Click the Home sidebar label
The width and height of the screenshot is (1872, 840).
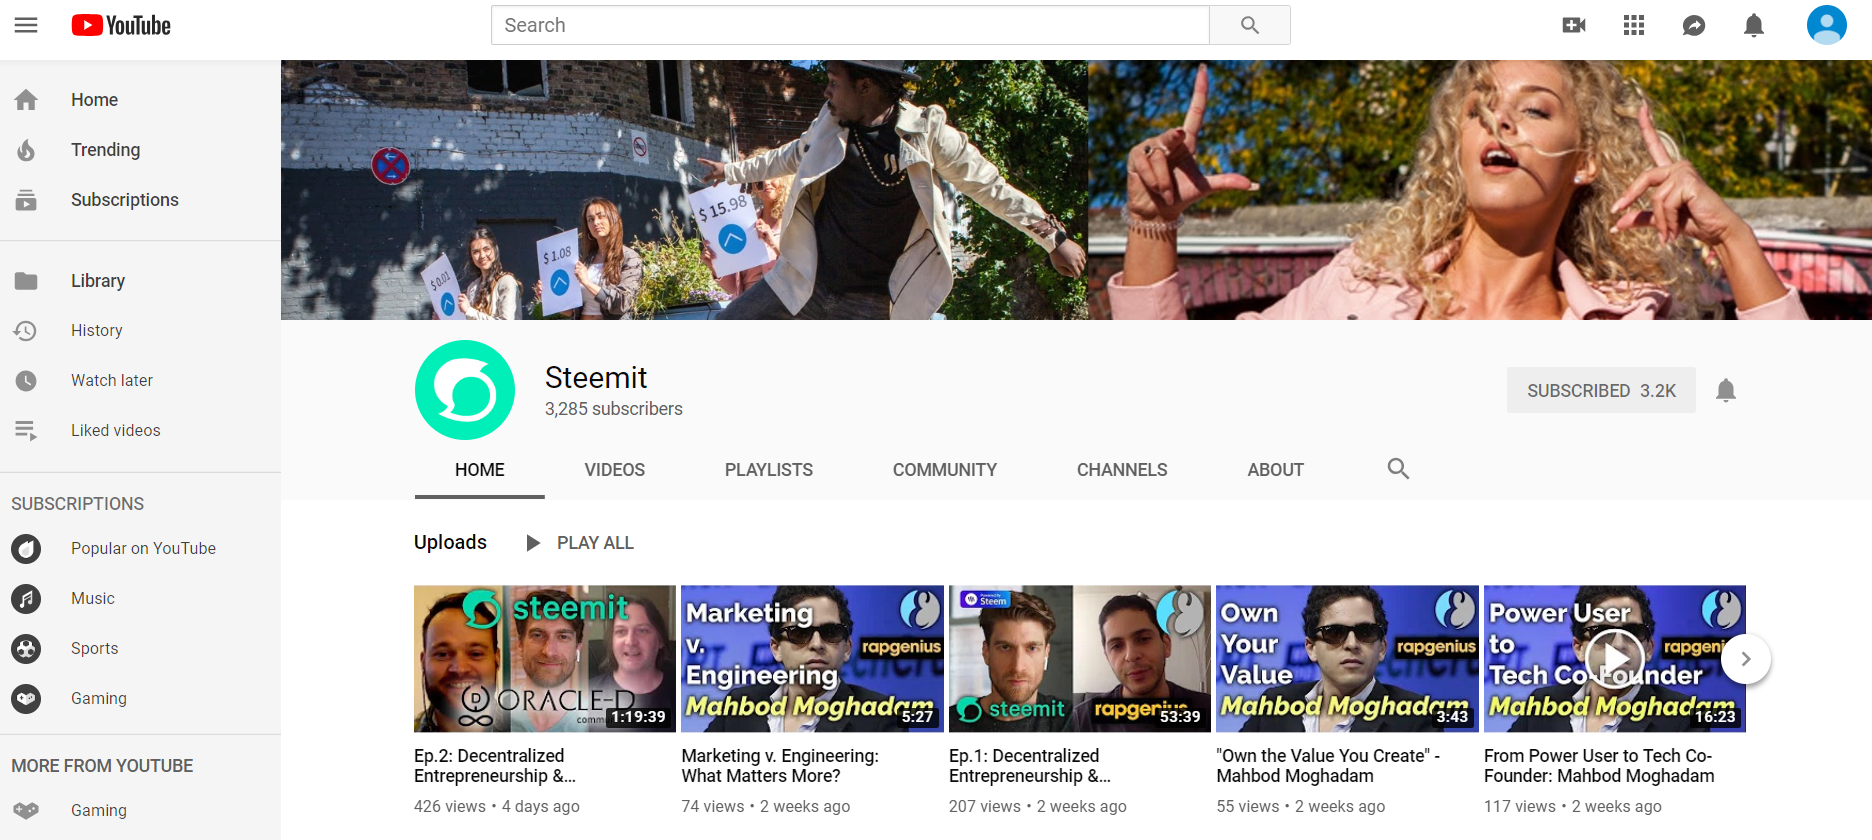point(94,100)
